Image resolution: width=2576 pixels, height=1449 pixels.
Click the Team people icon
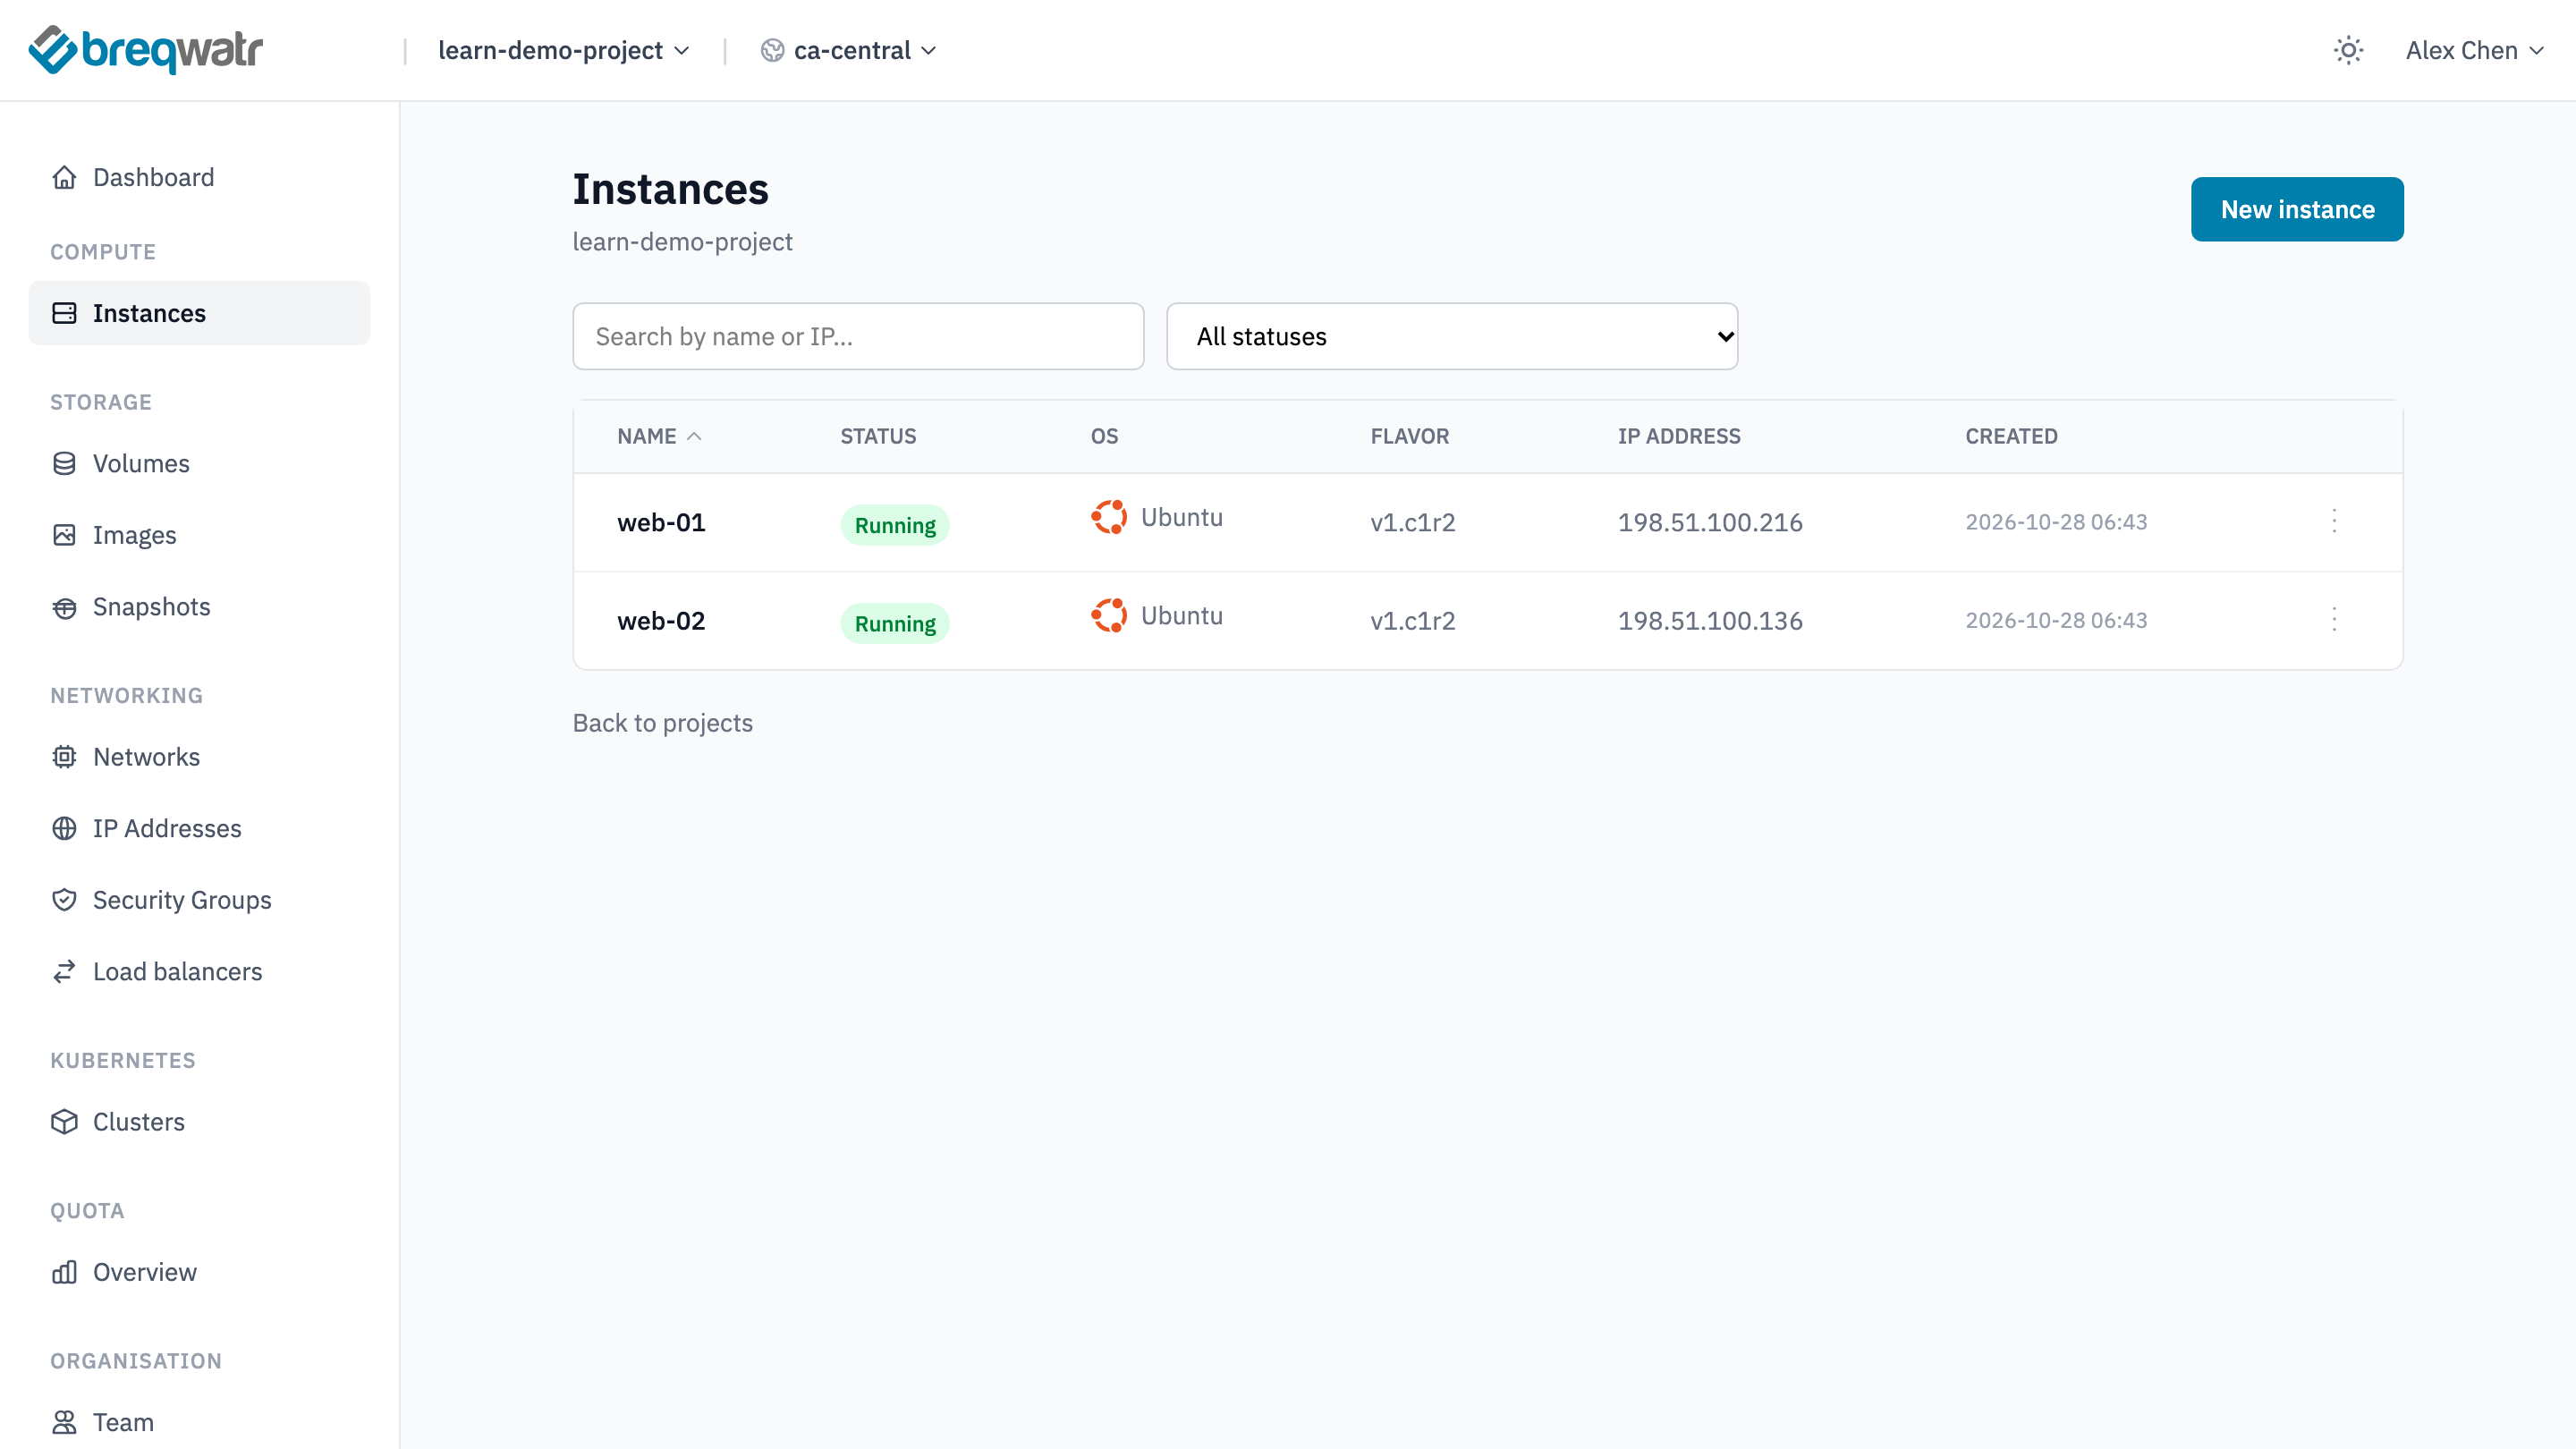point(64,1422)
